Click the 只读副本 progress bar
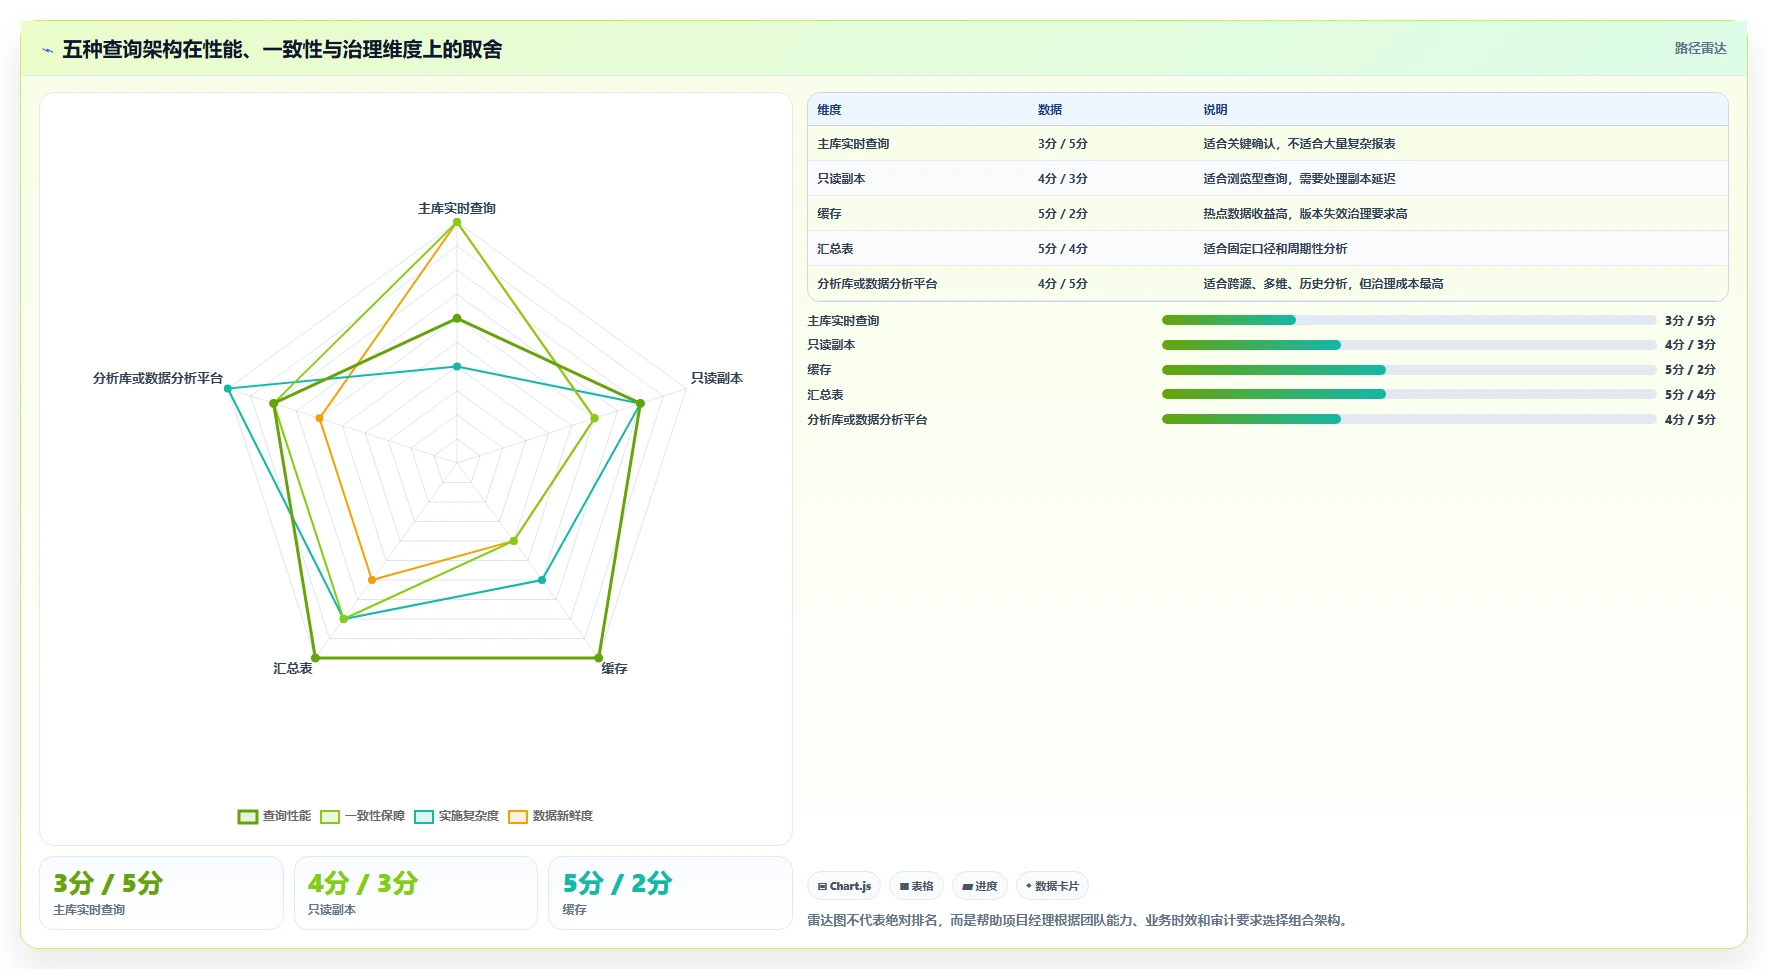 [x=1409, y=345]
